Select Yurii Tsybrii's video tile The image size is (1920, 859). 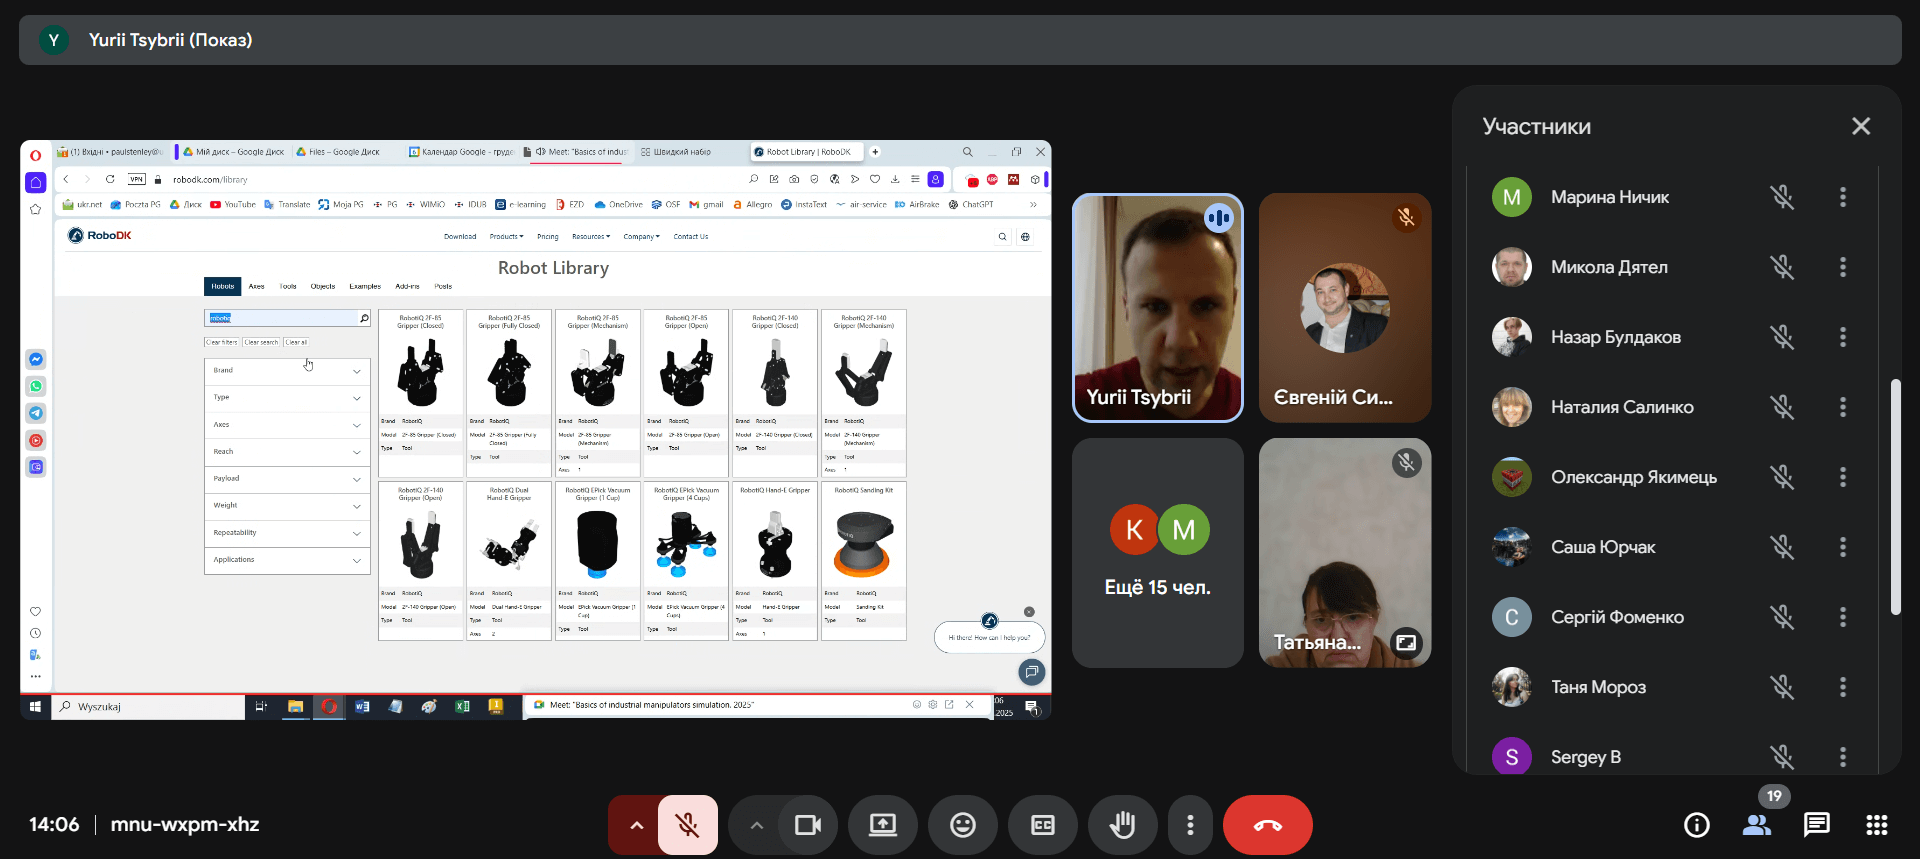click(1157, 308)
